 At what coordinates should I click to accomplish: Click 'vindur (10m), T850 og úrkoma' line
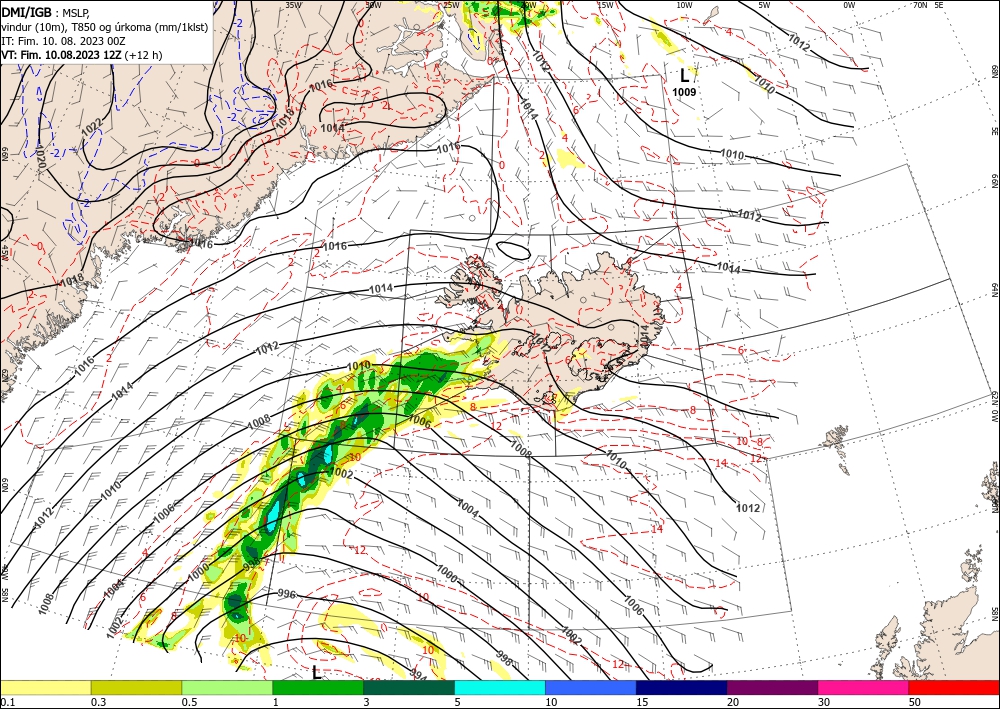(103, 26)
